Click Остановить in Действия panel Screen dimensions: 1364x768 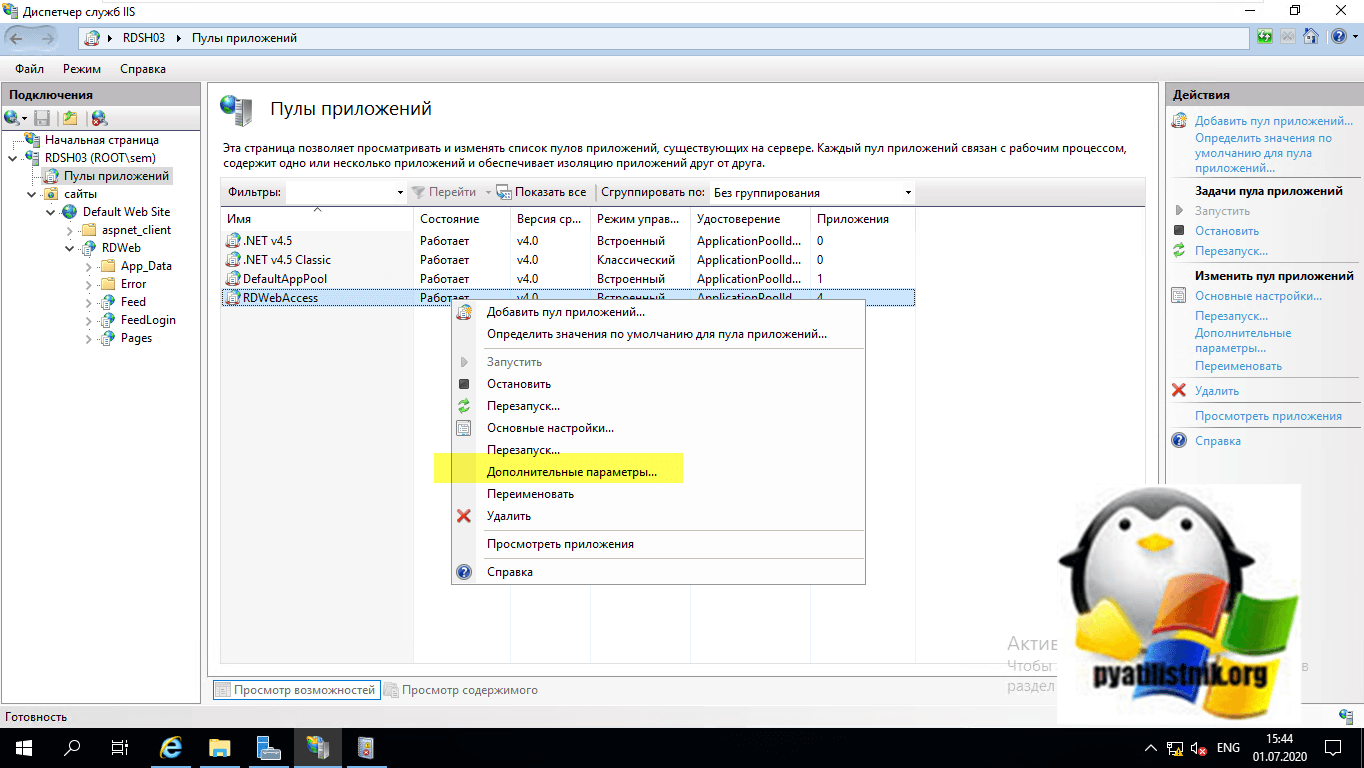point(1227,231)
